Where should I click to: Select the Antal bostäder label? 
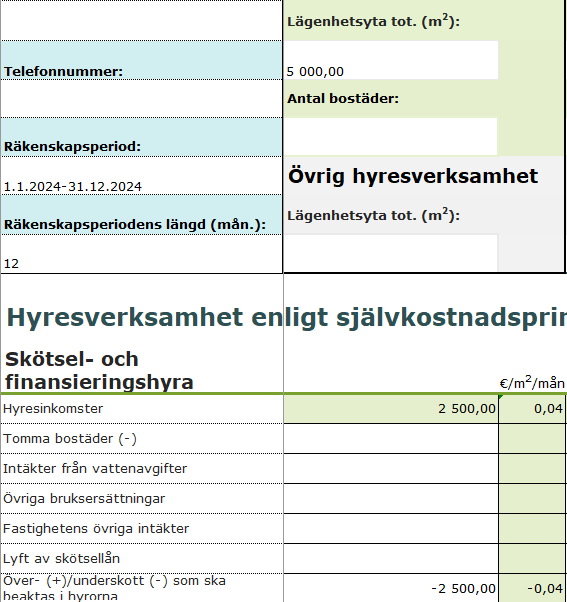[x=343, y=99]
